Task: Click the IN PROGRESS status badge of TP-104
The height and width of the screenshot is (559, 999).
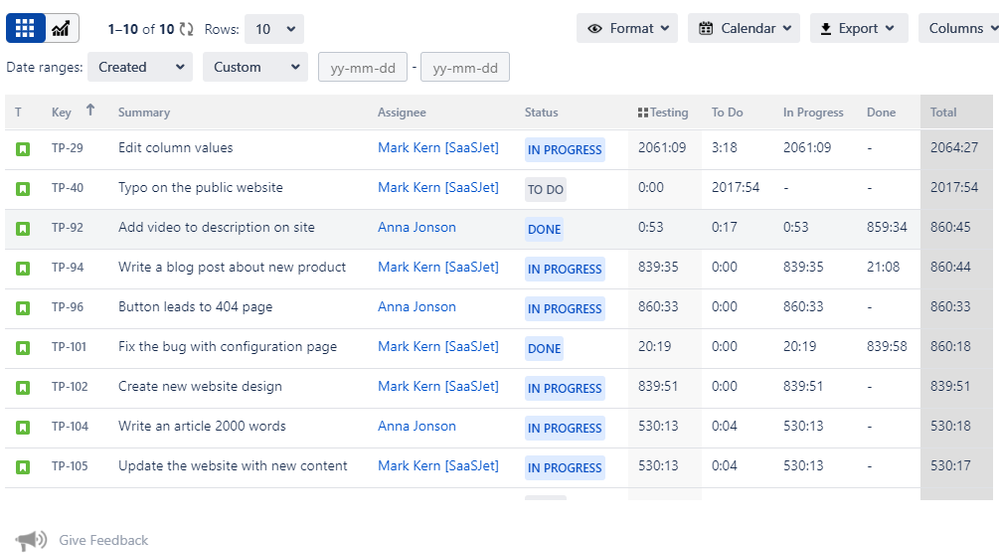Action: (564, 428)
